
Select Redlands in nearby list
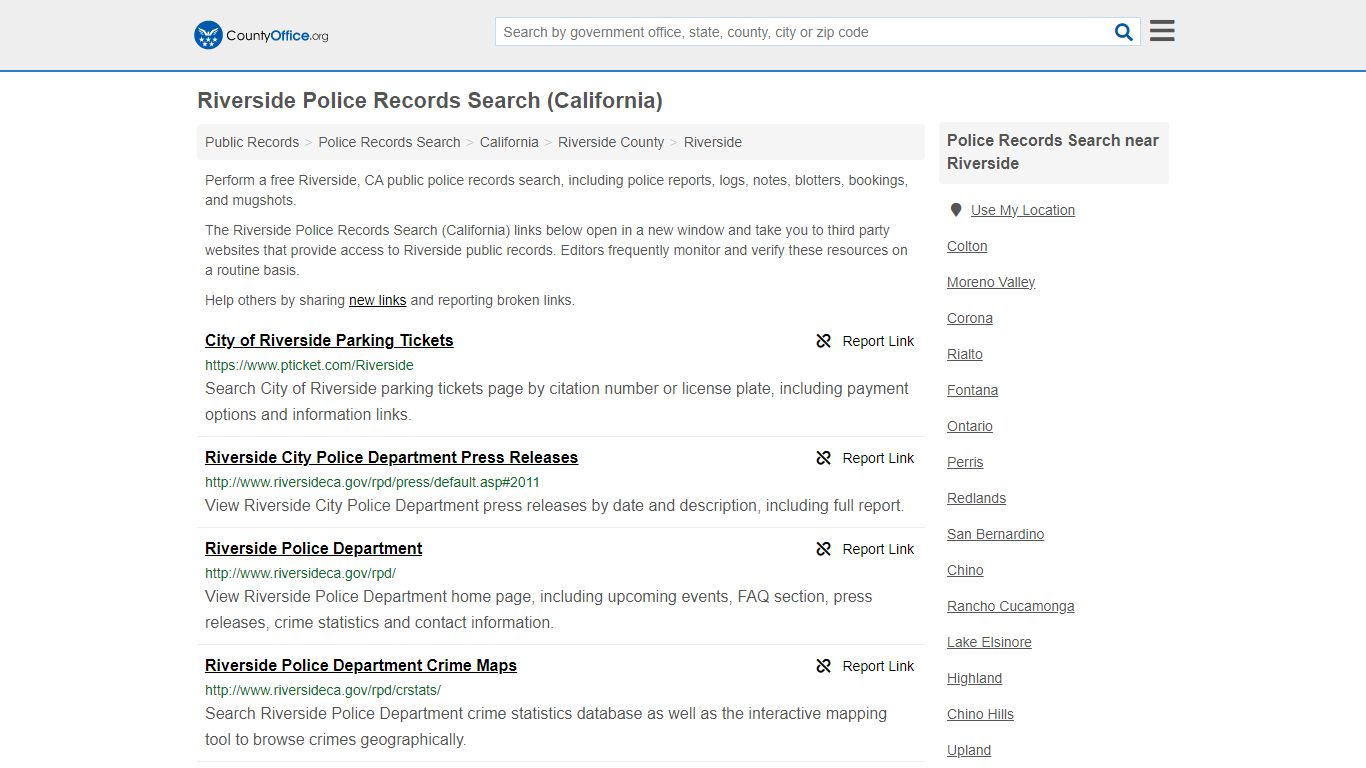(977, 498)
